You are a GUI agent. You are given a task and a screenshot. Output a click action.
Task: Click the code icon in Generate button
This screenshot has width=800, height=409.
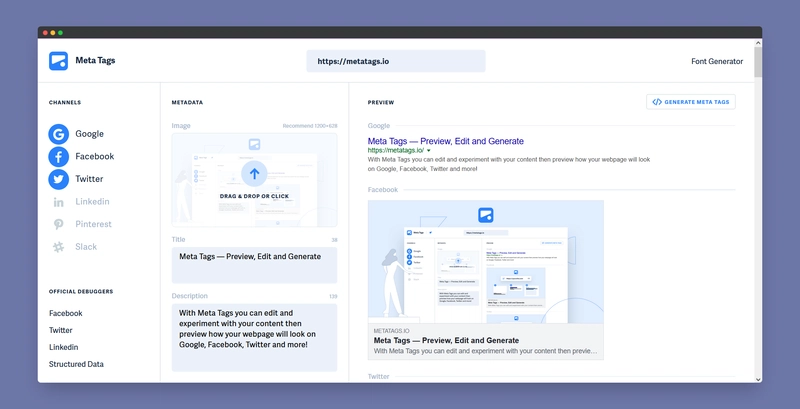(657, 102)
